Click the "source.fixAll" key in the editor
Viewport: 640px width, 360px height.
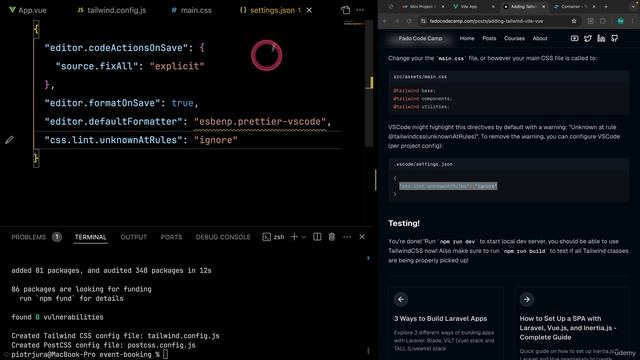tap(97, 66)
